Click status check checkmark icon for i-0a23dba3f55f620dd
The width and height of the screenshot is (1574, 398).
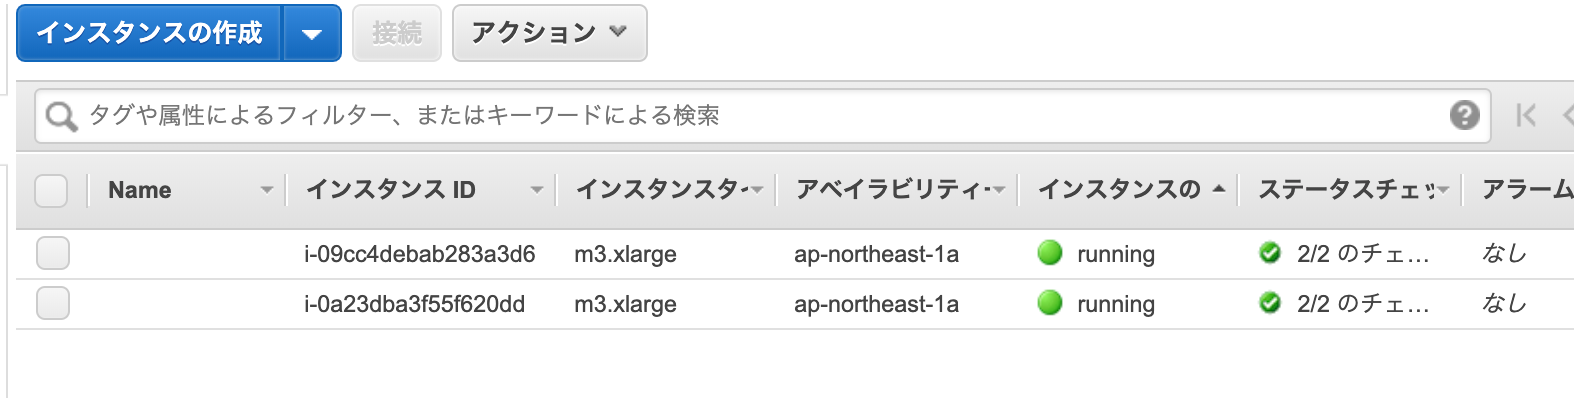click(1270, 302)
